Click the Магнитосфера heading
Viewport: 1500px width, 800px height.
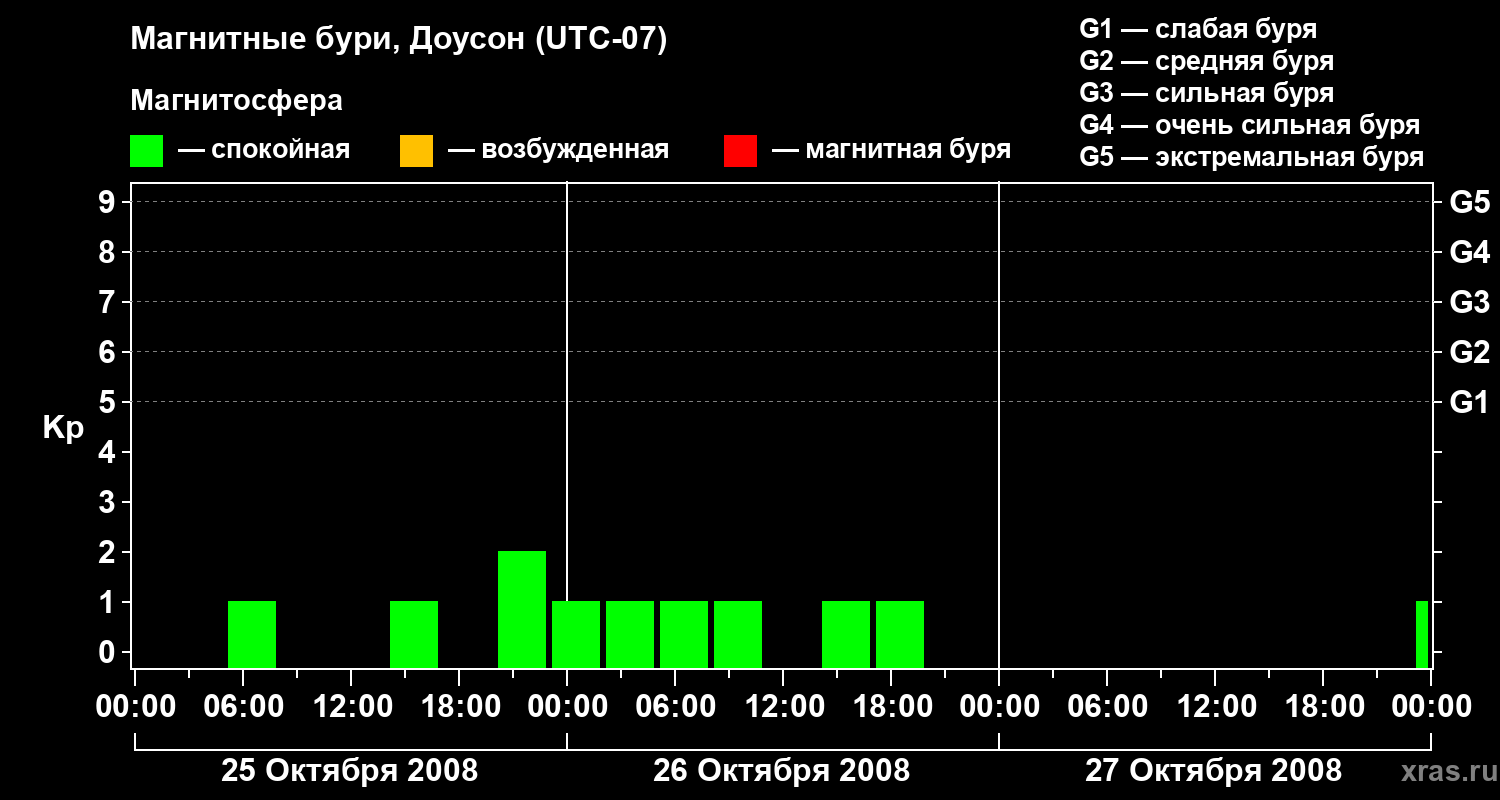236,101
